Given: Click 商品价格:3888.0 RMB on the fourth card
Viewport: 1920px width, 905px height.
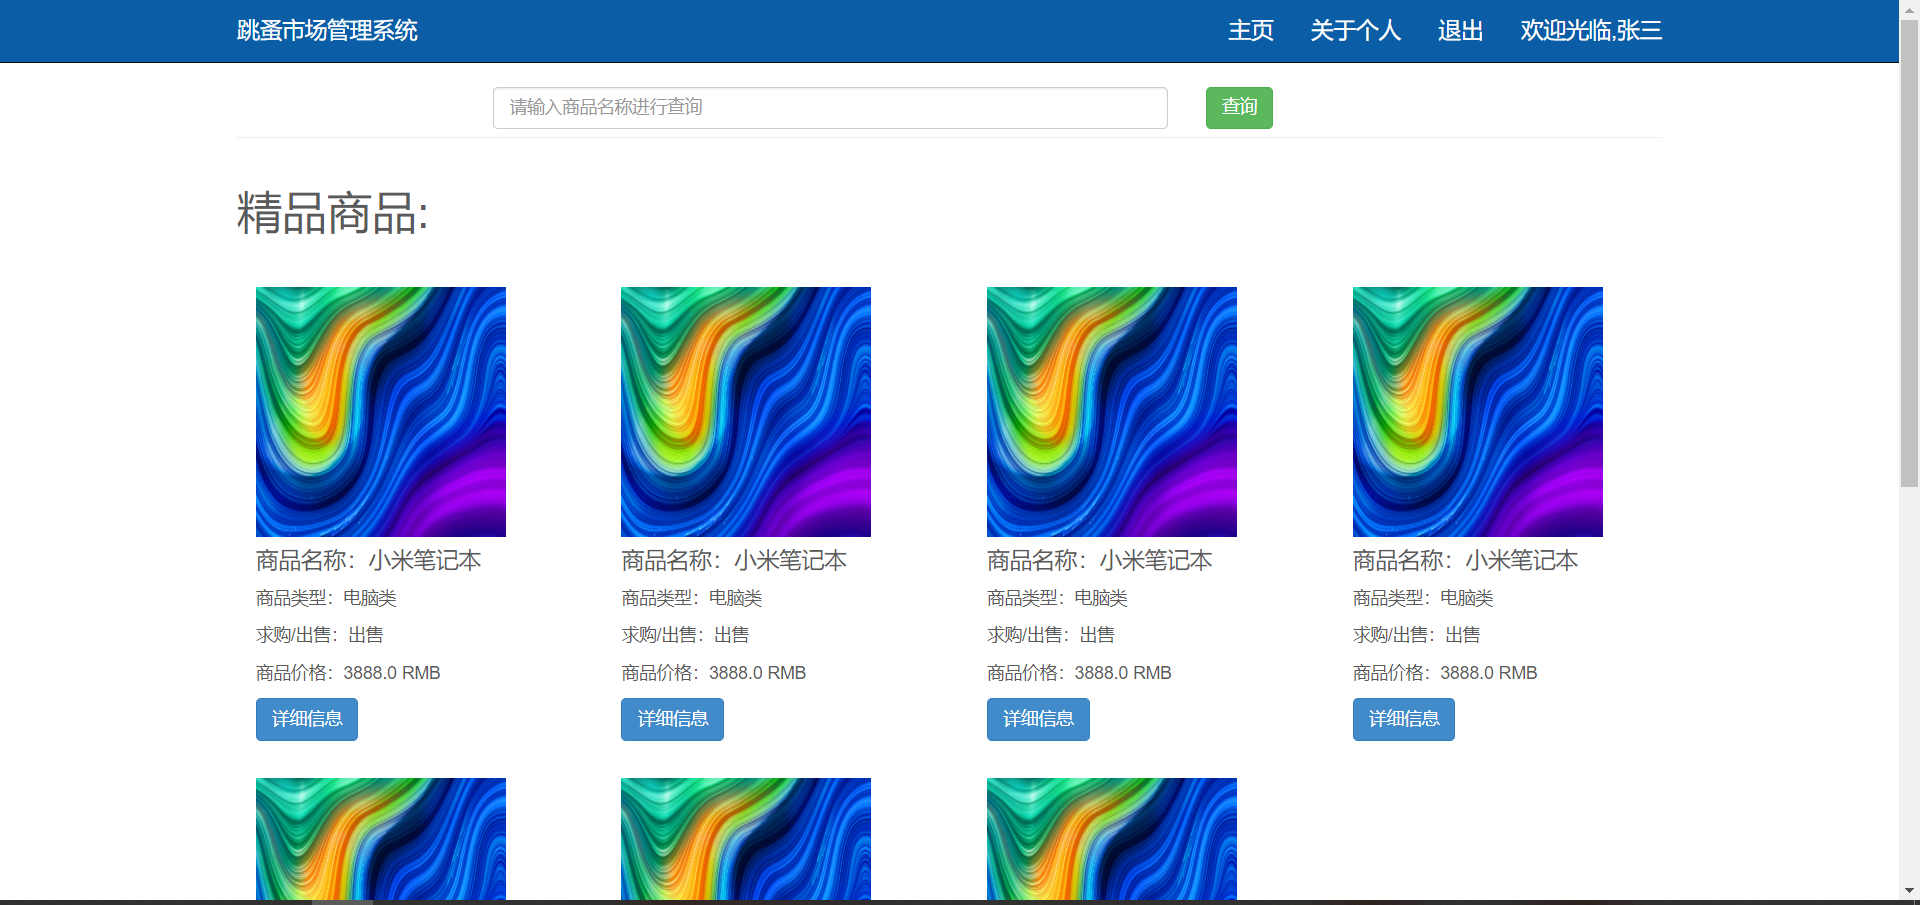Looking at the screenshot, I should (x=1445, y=673).
